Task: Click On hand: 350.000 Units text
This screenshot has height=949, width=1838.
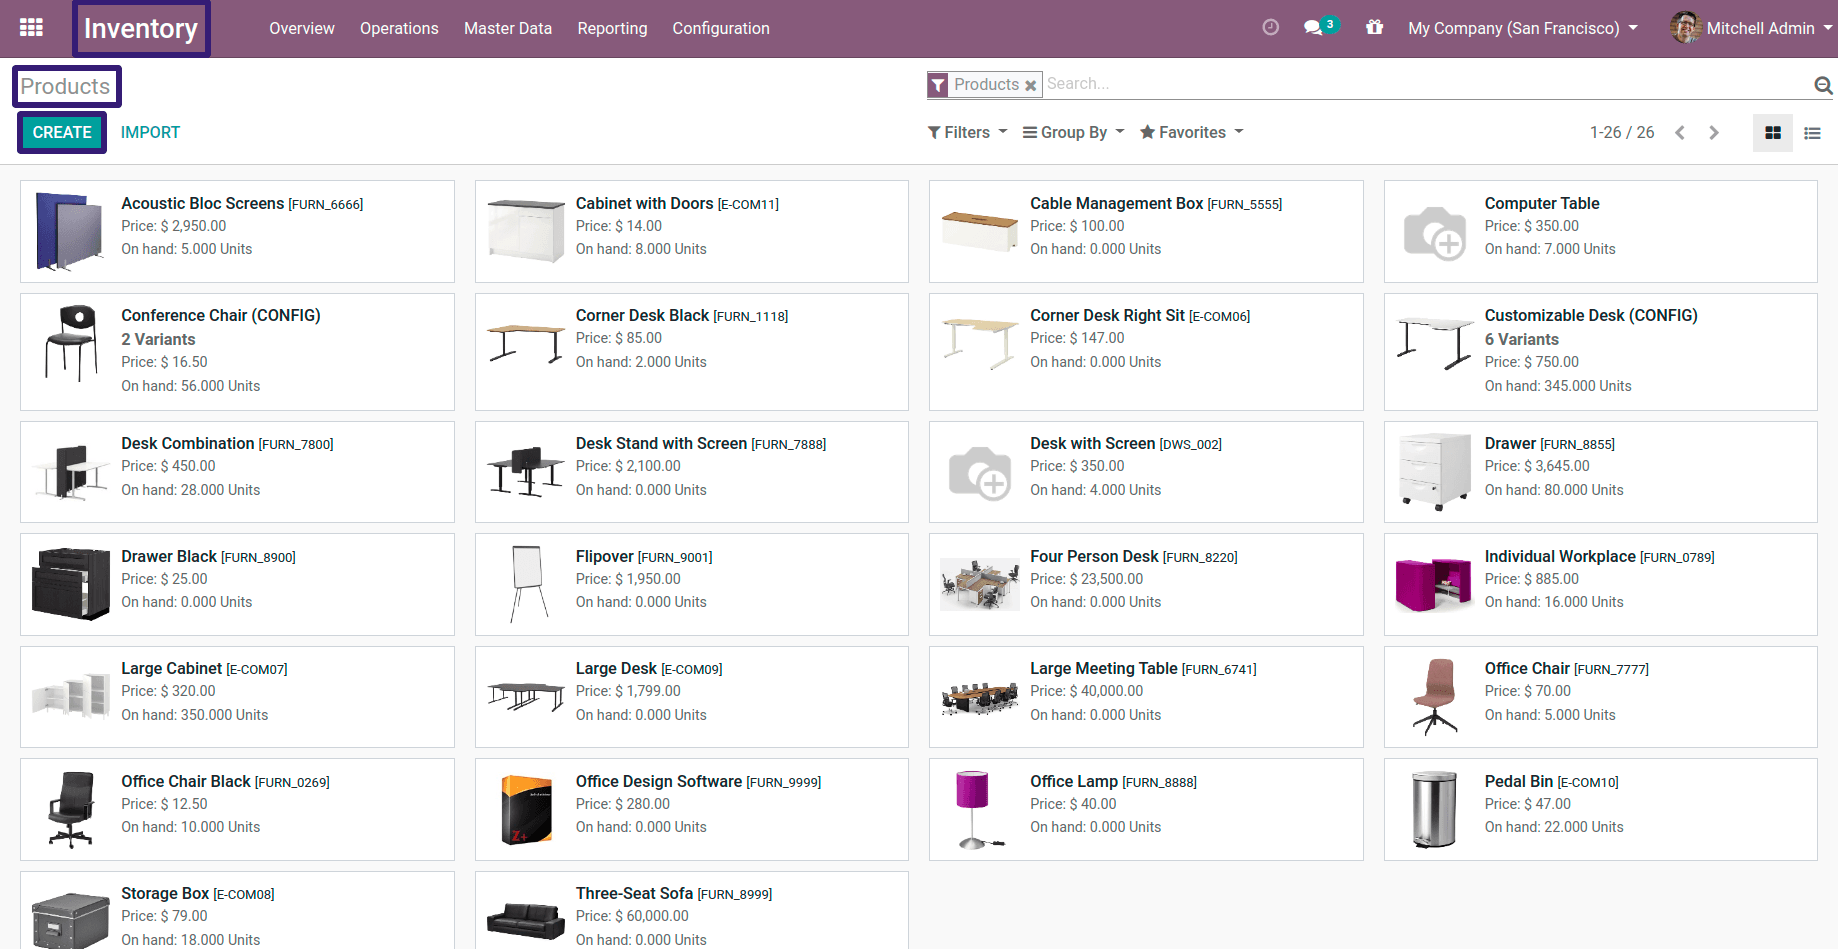Action: click(195, 715)
